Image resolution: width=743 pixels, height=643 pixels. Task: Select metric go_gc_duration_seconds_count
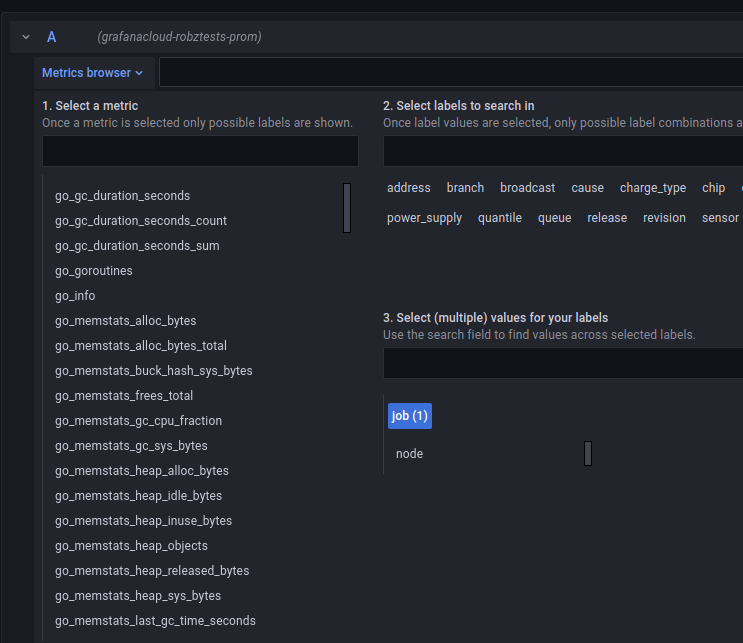tap(141, 221)
